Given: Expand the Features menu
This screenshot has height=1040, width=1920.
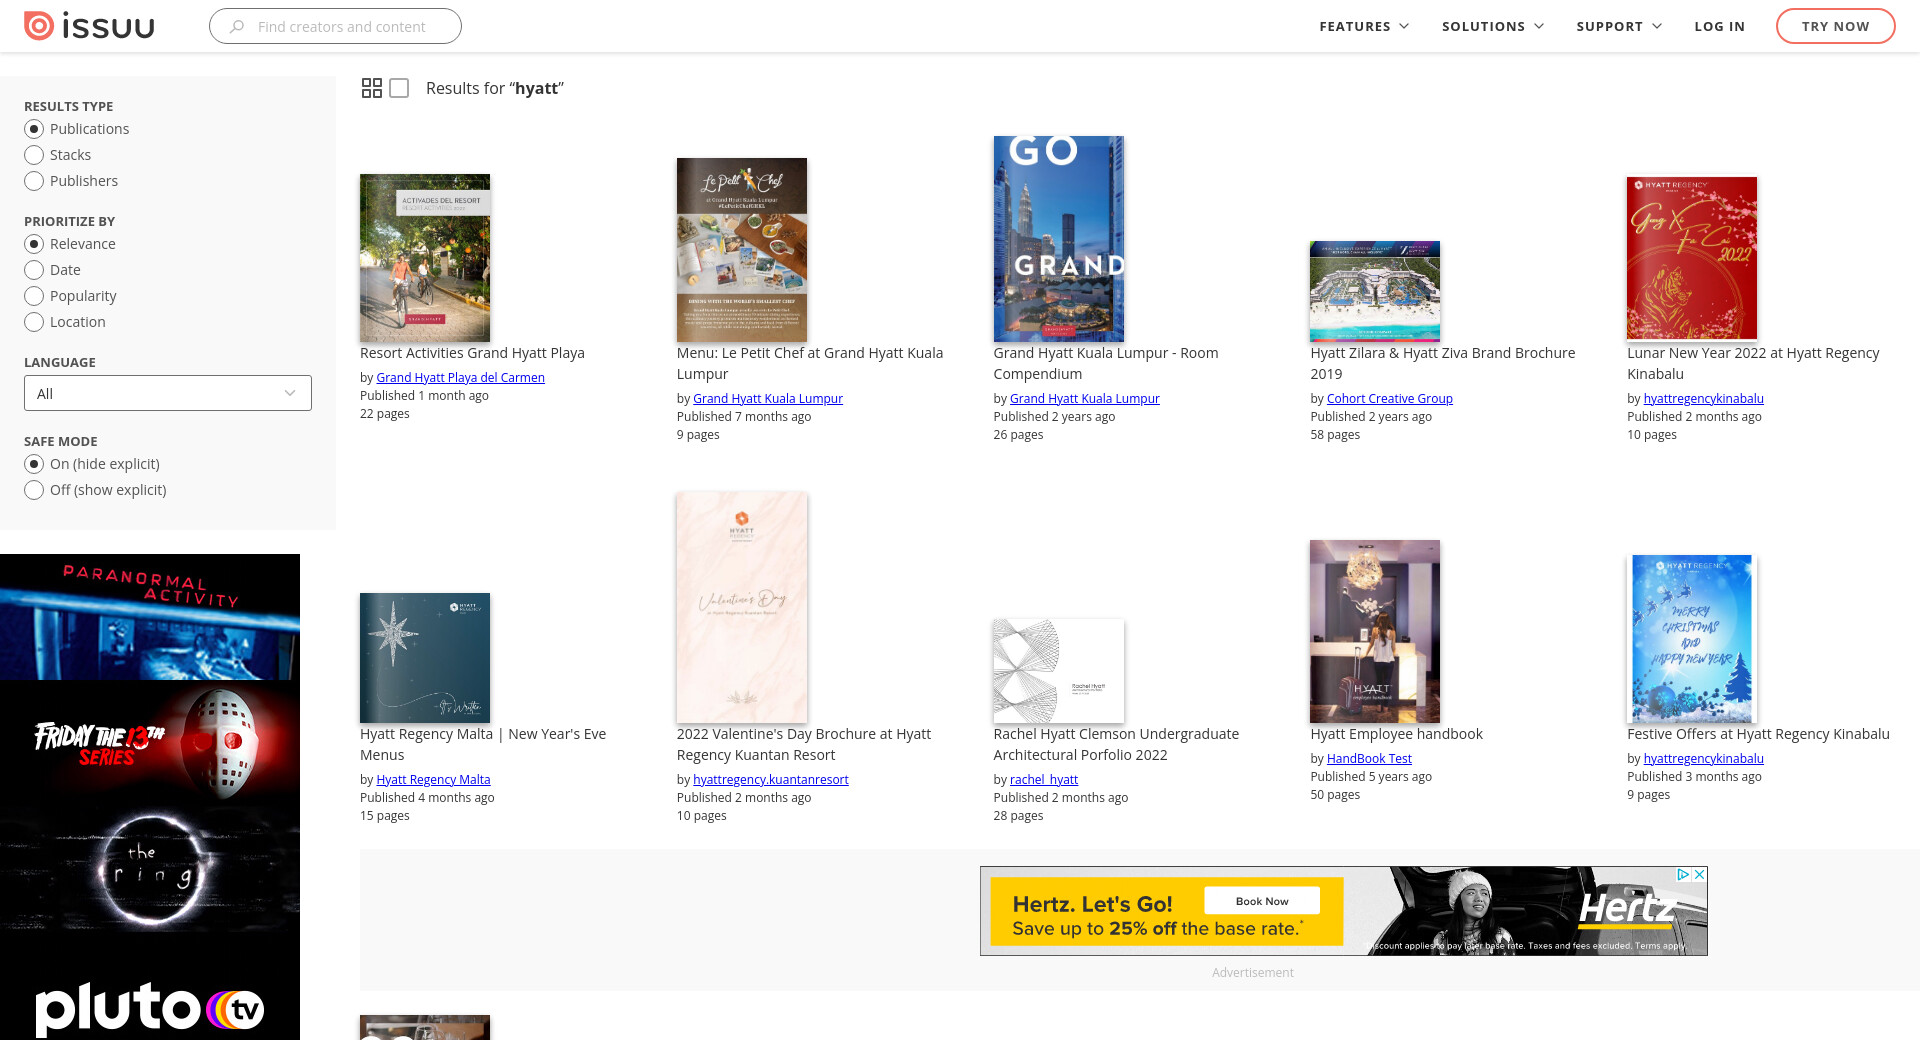Looking at the screenshot, I should pyautogui.click(x=1364, y=27).
